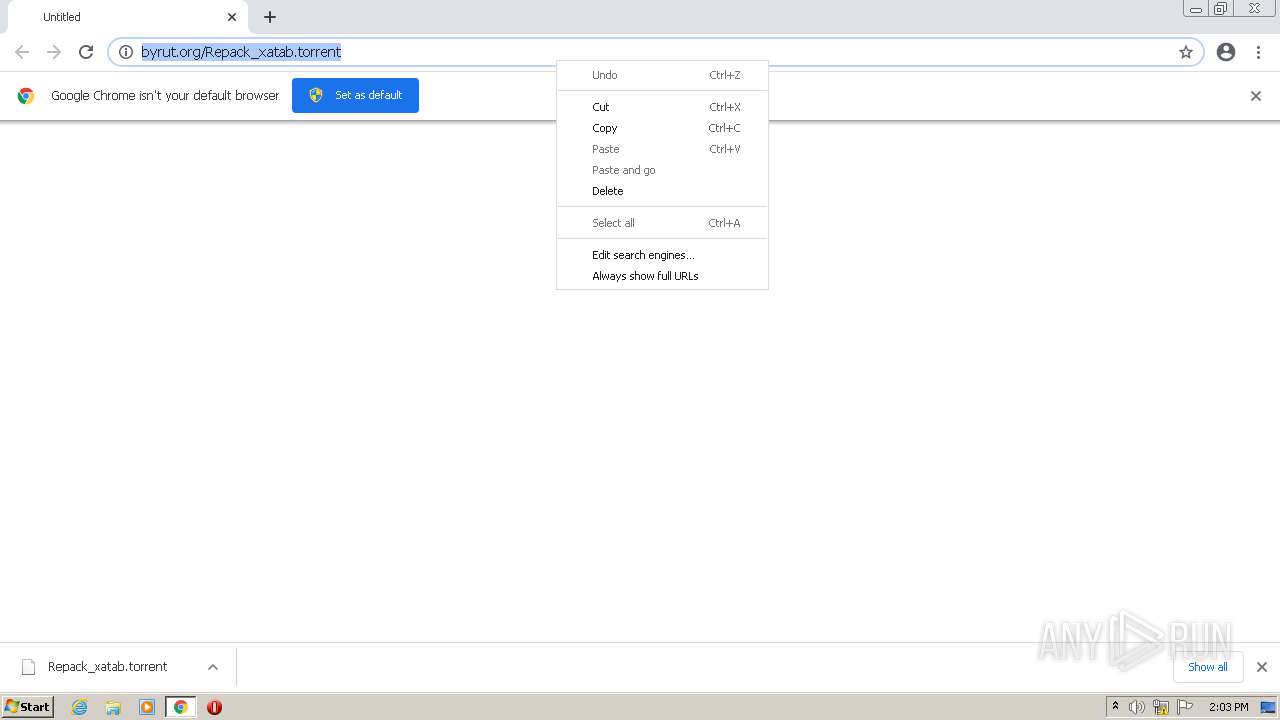The height and width of the screenshot is (720, 1280).
Task: Choose Paste in context menu
Action: point(662,149)
